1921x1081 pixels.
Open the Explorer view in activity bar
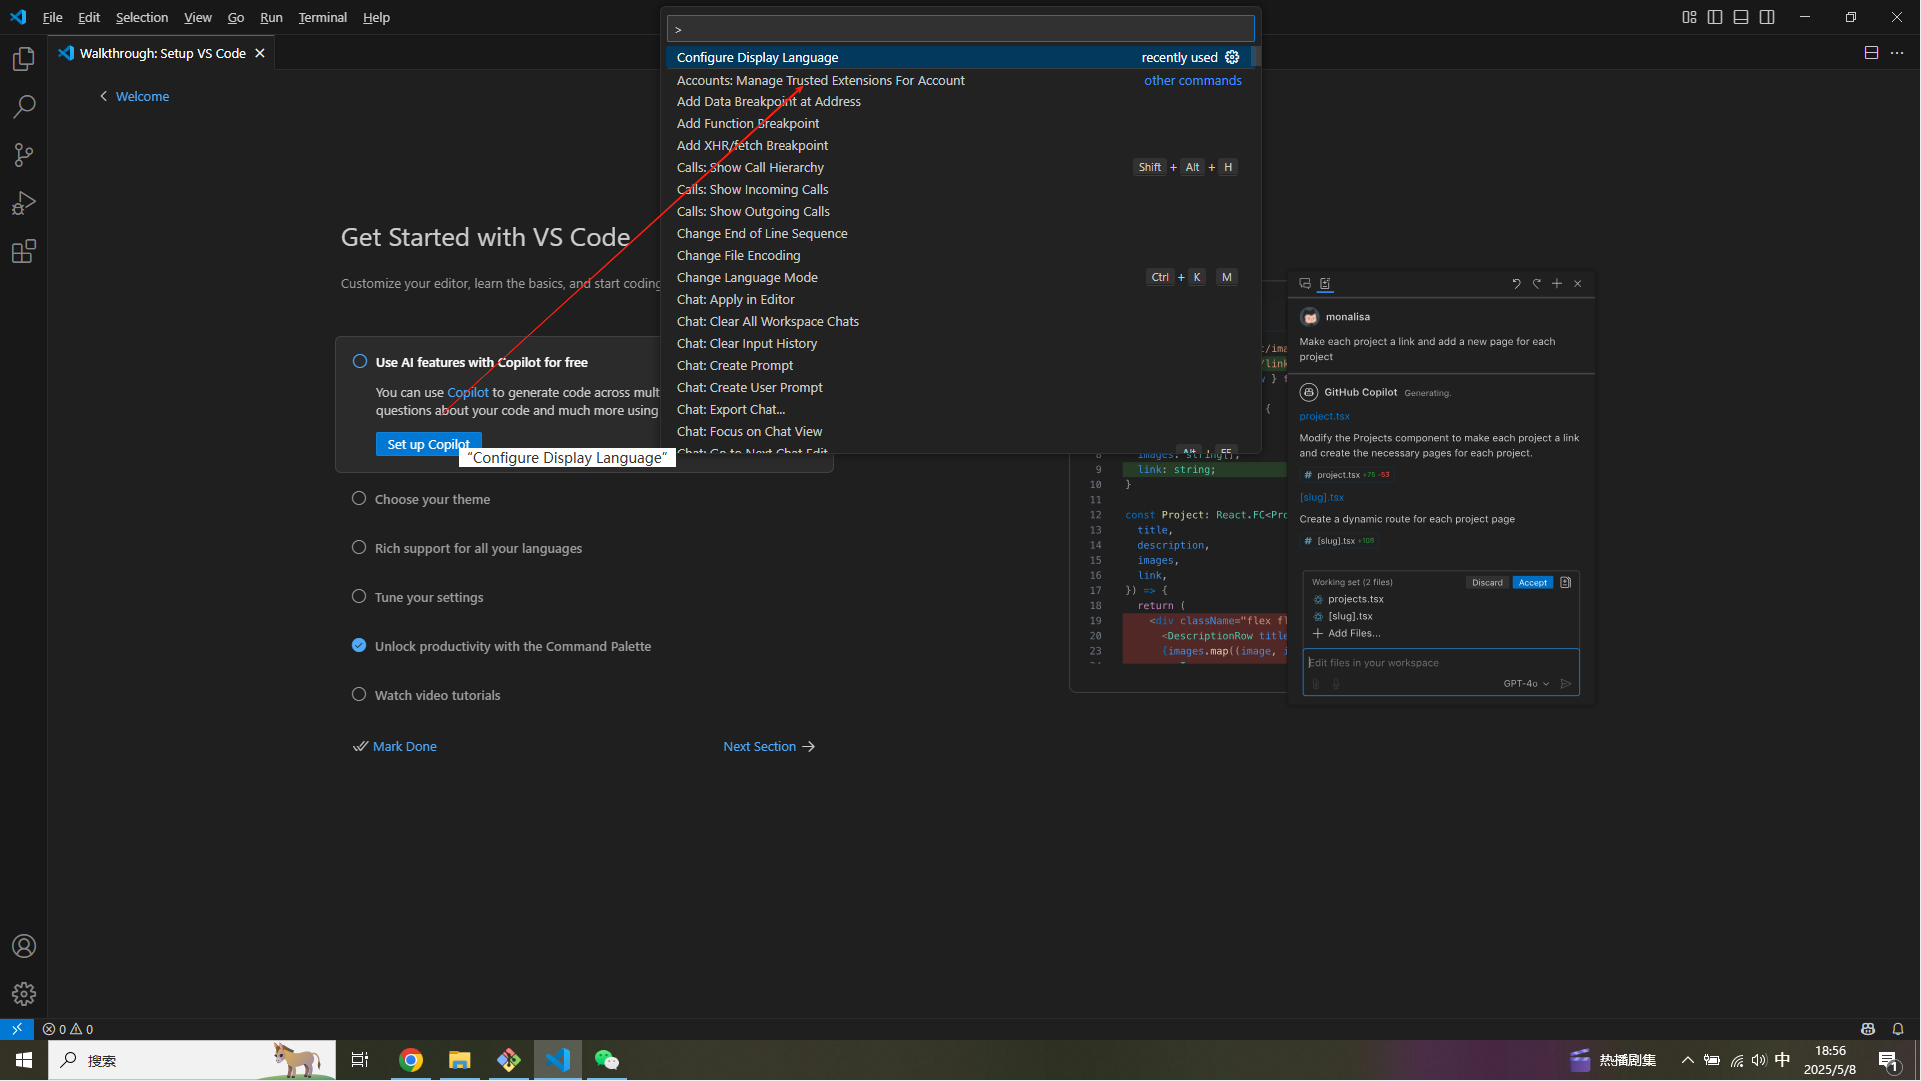point(24,59)
